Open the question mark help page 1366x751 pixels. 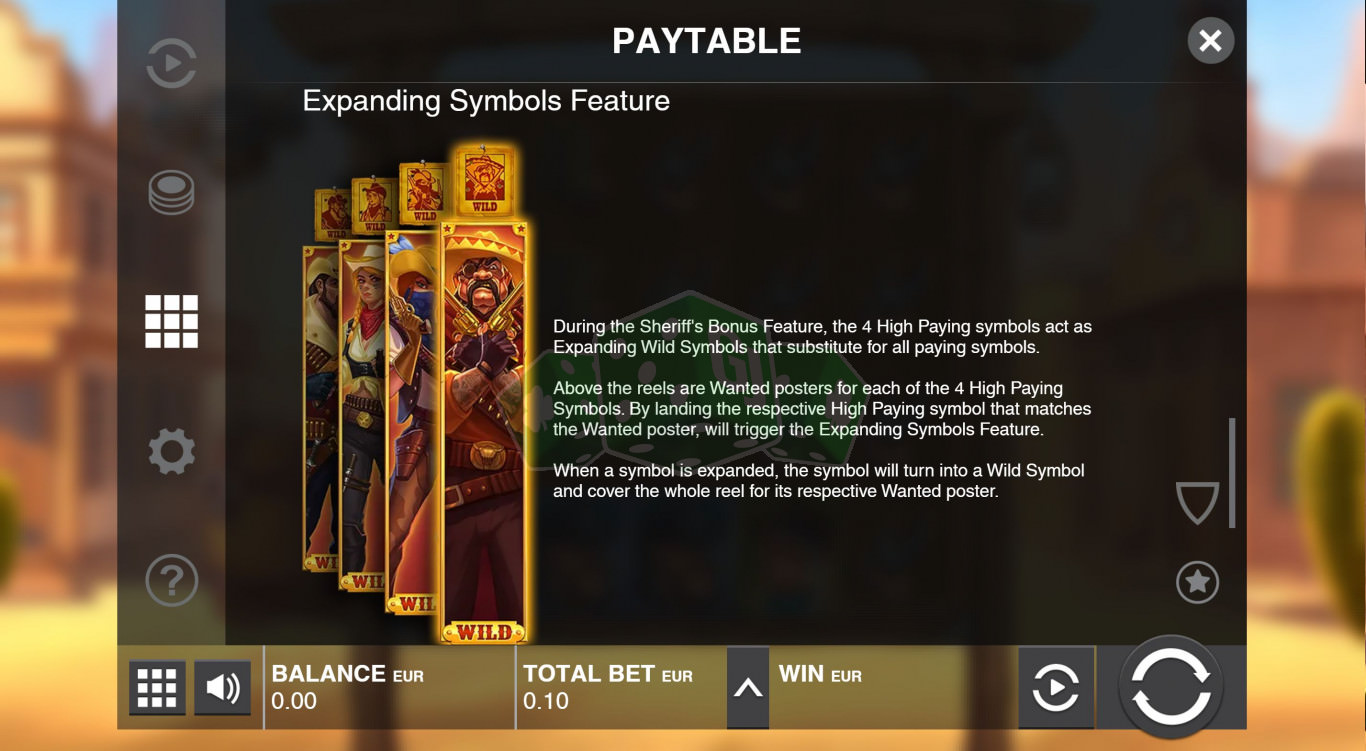coord(171,580)
